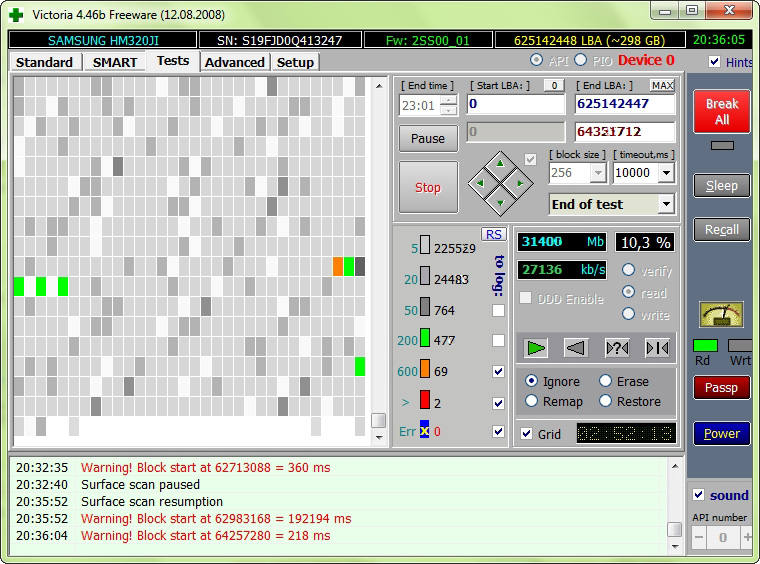Click the green play scan button

coord(536,347)
